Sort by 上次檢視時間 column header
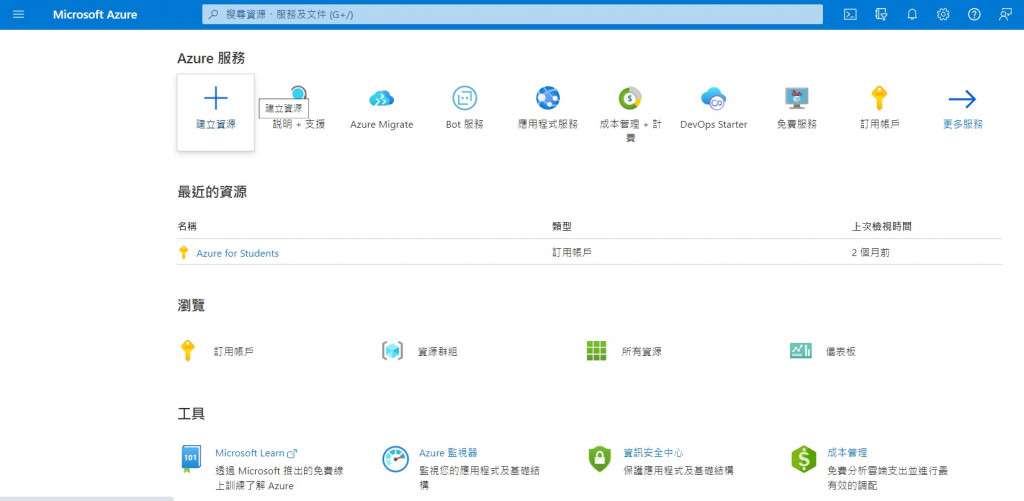The width and height of the screenshot is (1024, 501). point(882,227)
